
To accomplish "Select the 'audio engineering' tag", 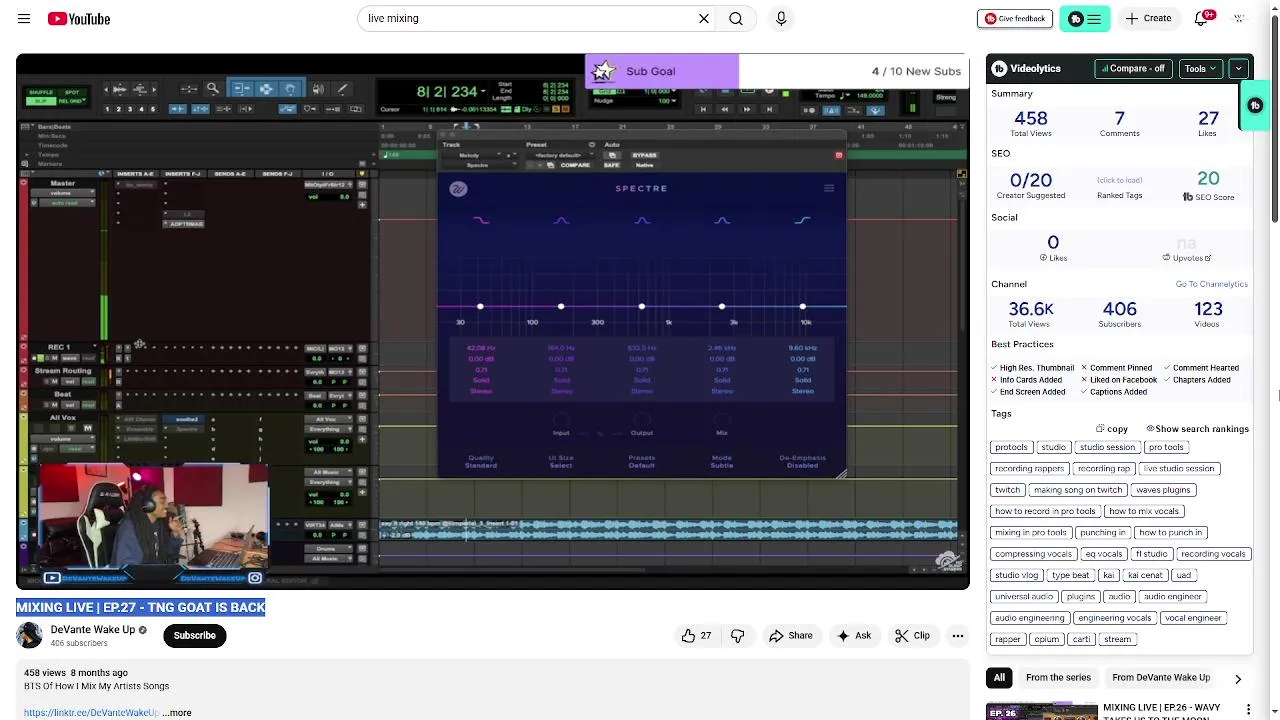I will click(x=1029, y=618).
